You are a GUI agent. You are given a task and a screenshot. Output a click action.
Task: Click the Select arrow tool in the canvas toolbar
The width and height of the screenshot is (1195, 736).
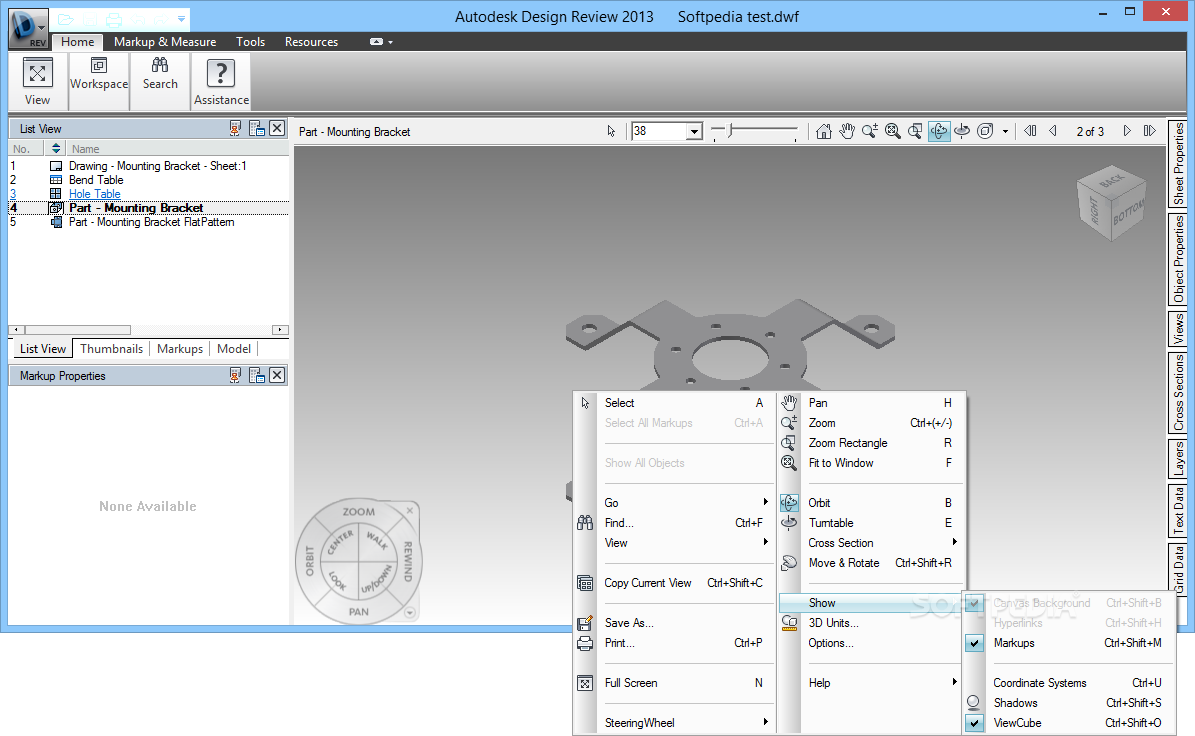611,131
